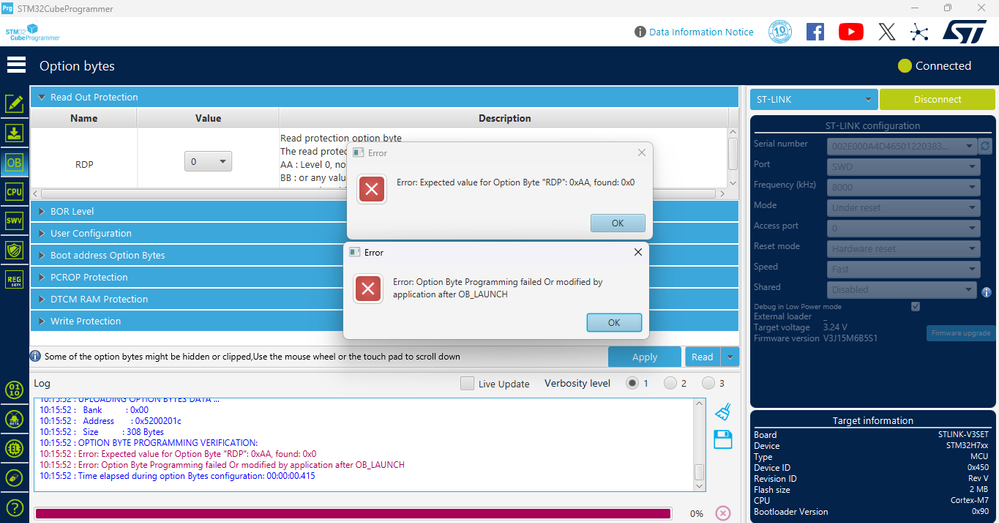999x523 pixels.
Task: Select the OB option bytes sidebar icon
Action: click(14, 162)
